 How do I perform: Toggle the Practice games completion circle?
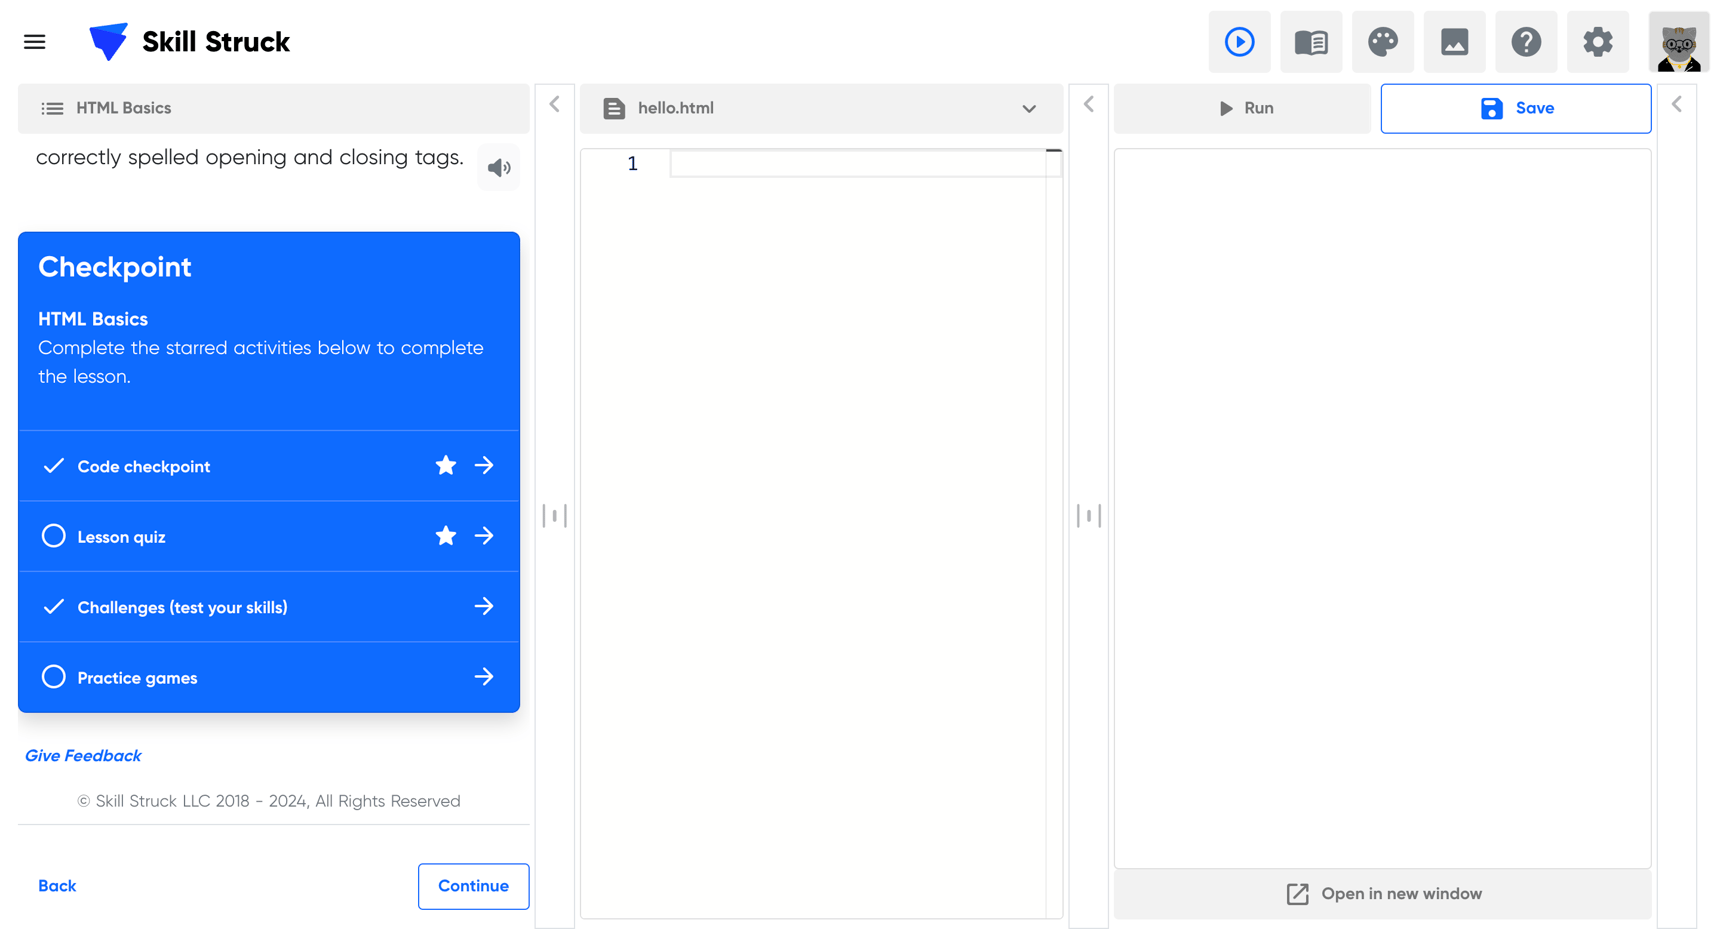click(54, 677)
